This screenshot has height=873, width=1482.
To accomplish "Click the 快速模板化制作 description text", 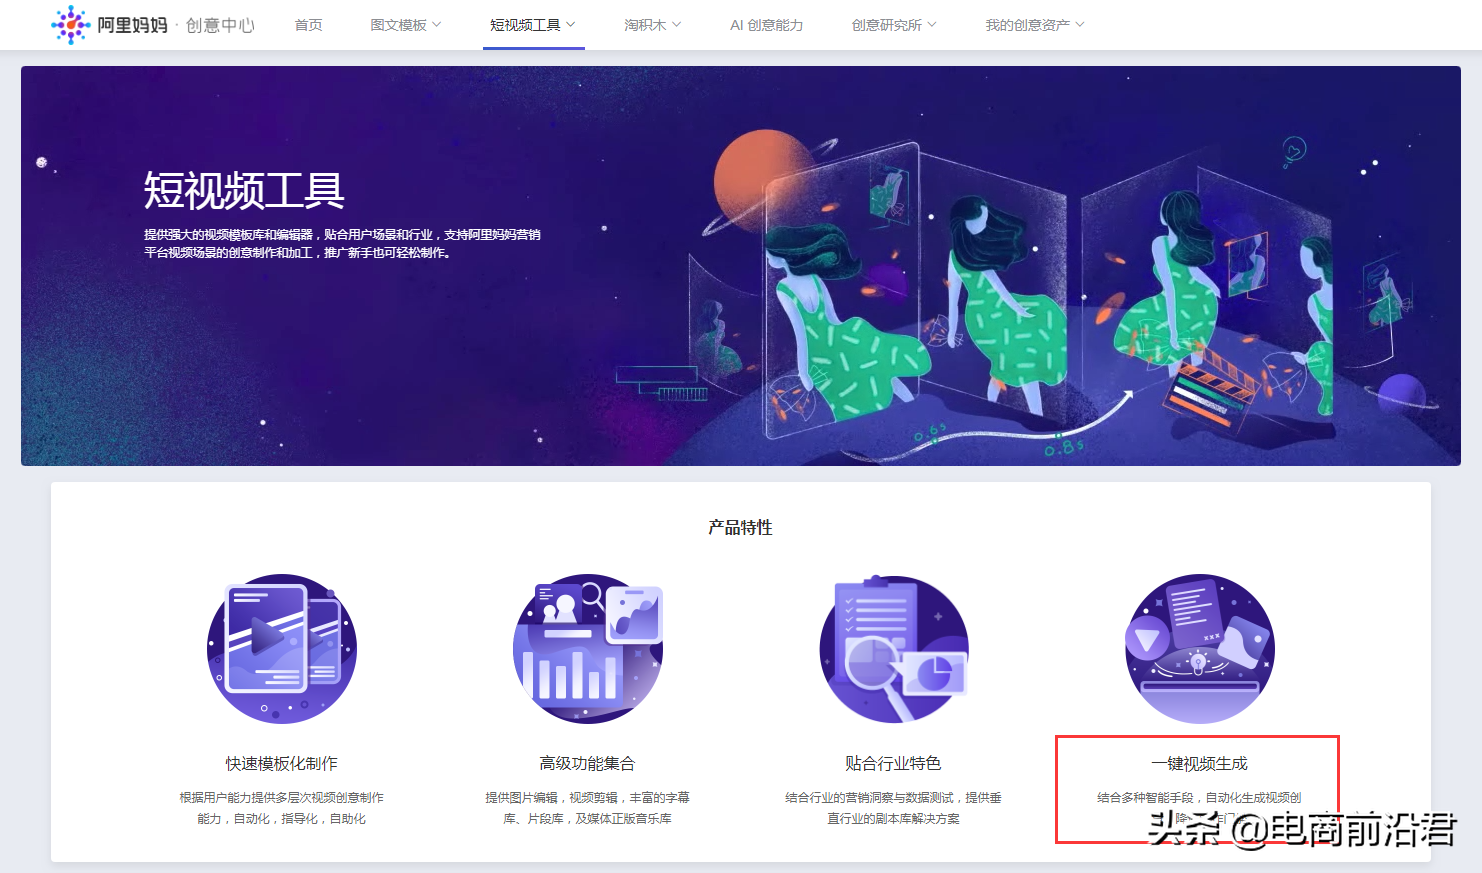I will click(x=281, y=808).
